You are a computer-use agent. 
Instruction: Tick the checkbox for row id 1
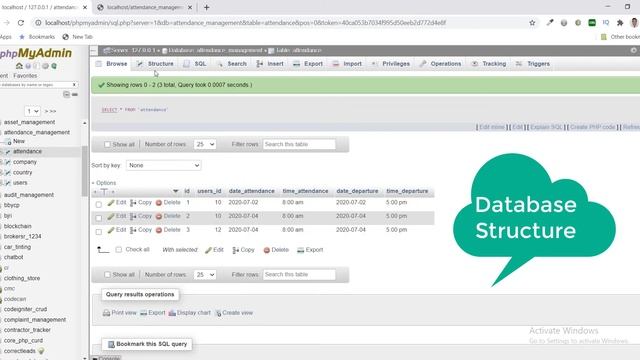[x=99, y=204]
